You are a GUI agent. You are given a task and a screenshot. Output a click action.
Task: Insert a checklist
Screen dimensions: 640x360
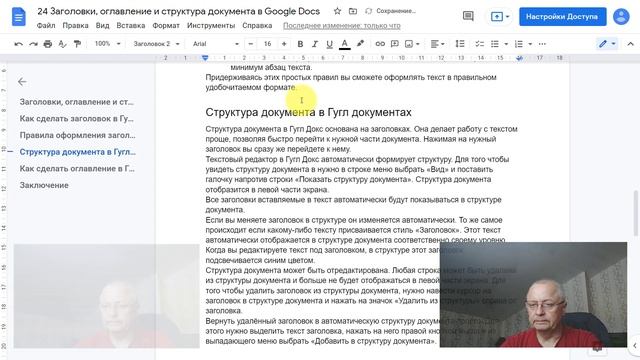click(x=479, y=44)
